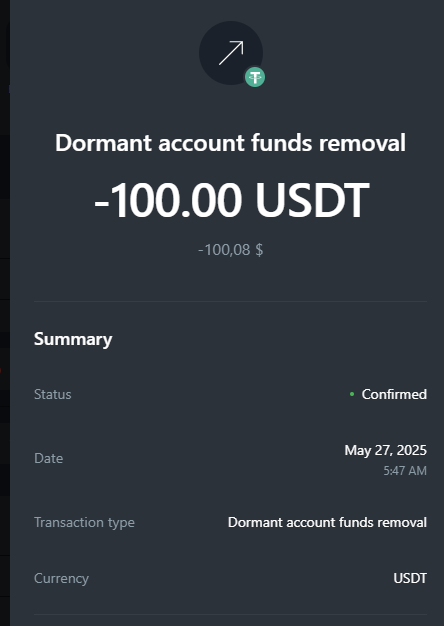Image resolution: width=444 pixels, height=626 pixels.
Task: Click the green Tether USDT badge icon
Action: point(255,77)
